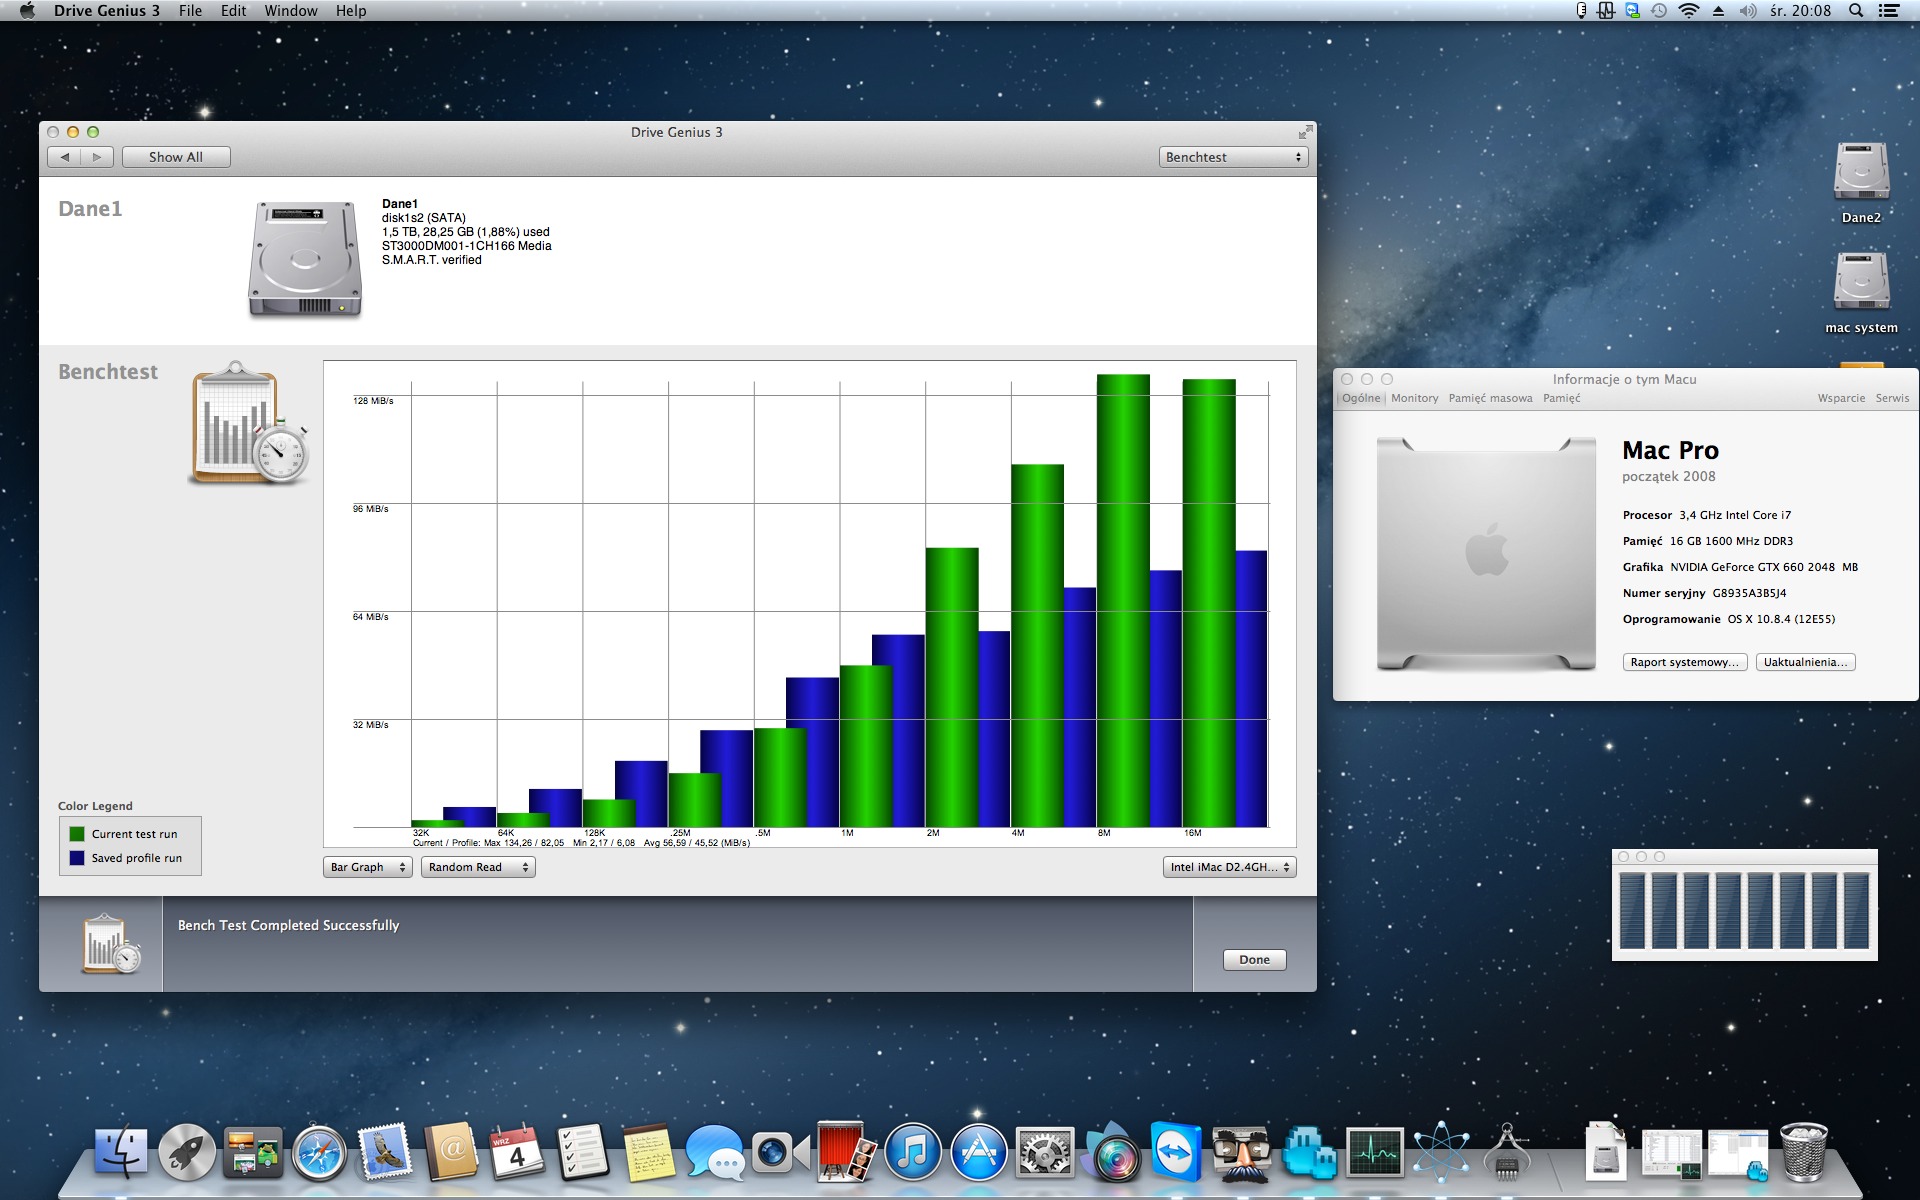Click the back navigation arrow button
Screen dimensions: 1920x1200
tap(65, 157)
